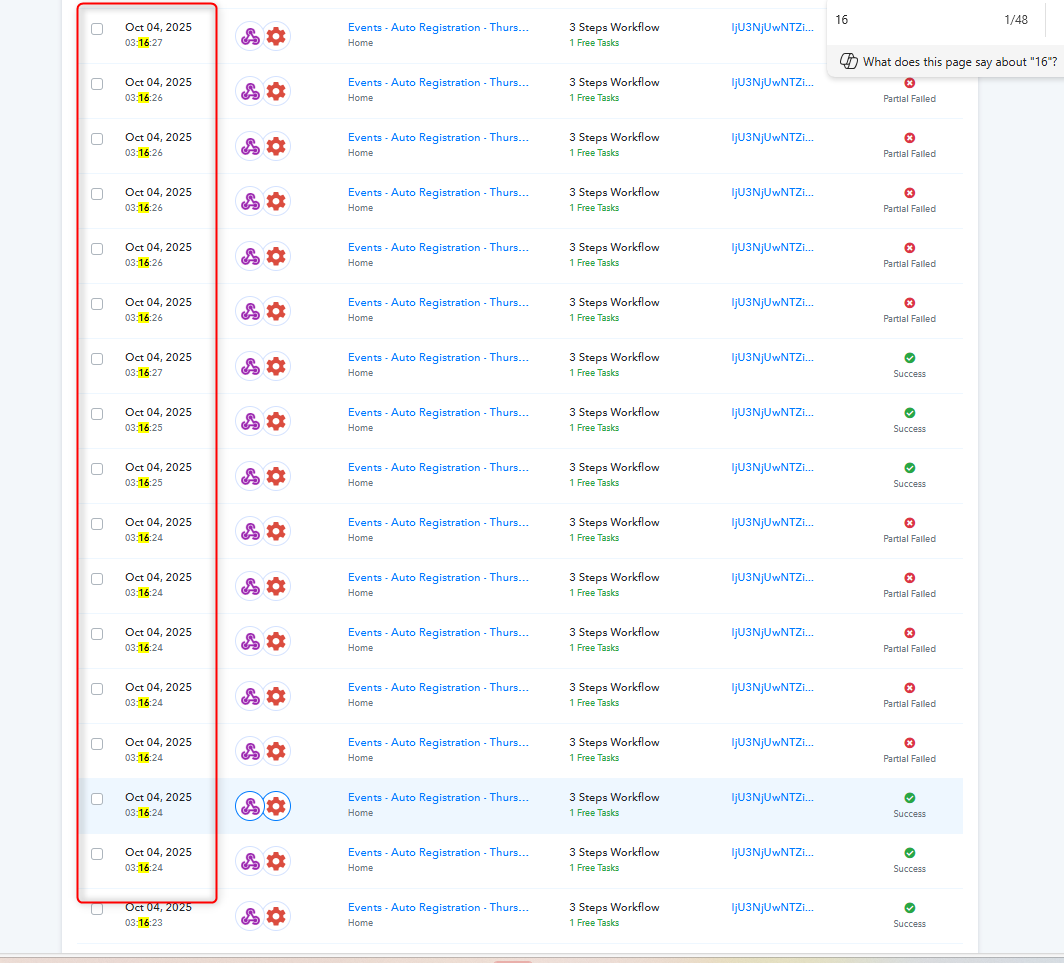Click green Success check in highlighted row
The image size is (1064, 963).
(909, 798)
